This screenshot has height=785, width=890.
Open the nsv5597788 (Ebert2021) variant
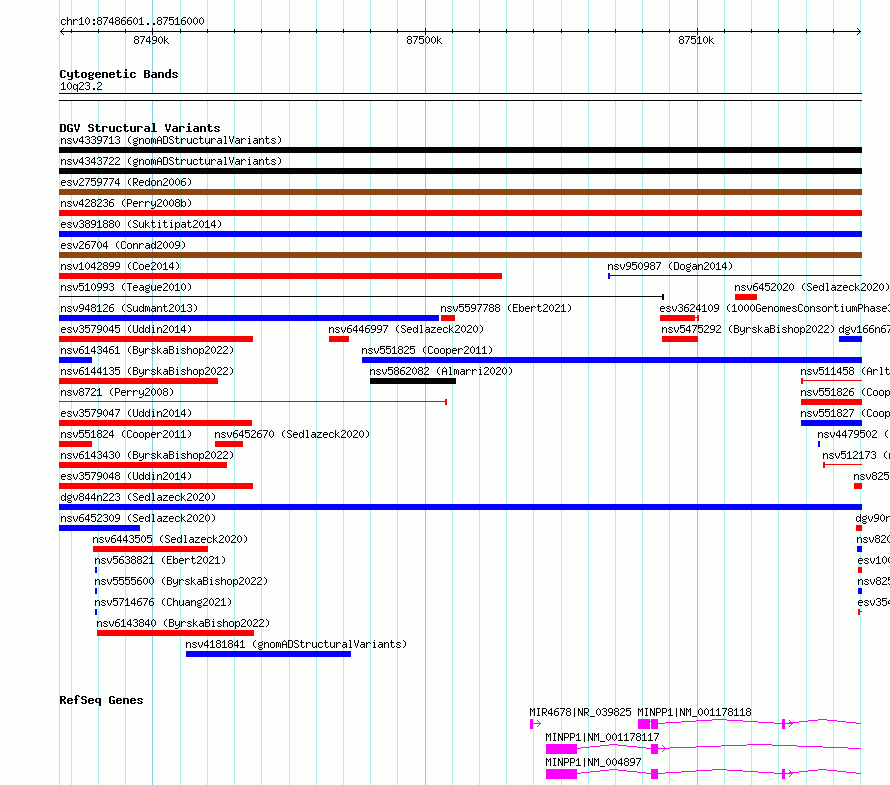tap(506, 308)
